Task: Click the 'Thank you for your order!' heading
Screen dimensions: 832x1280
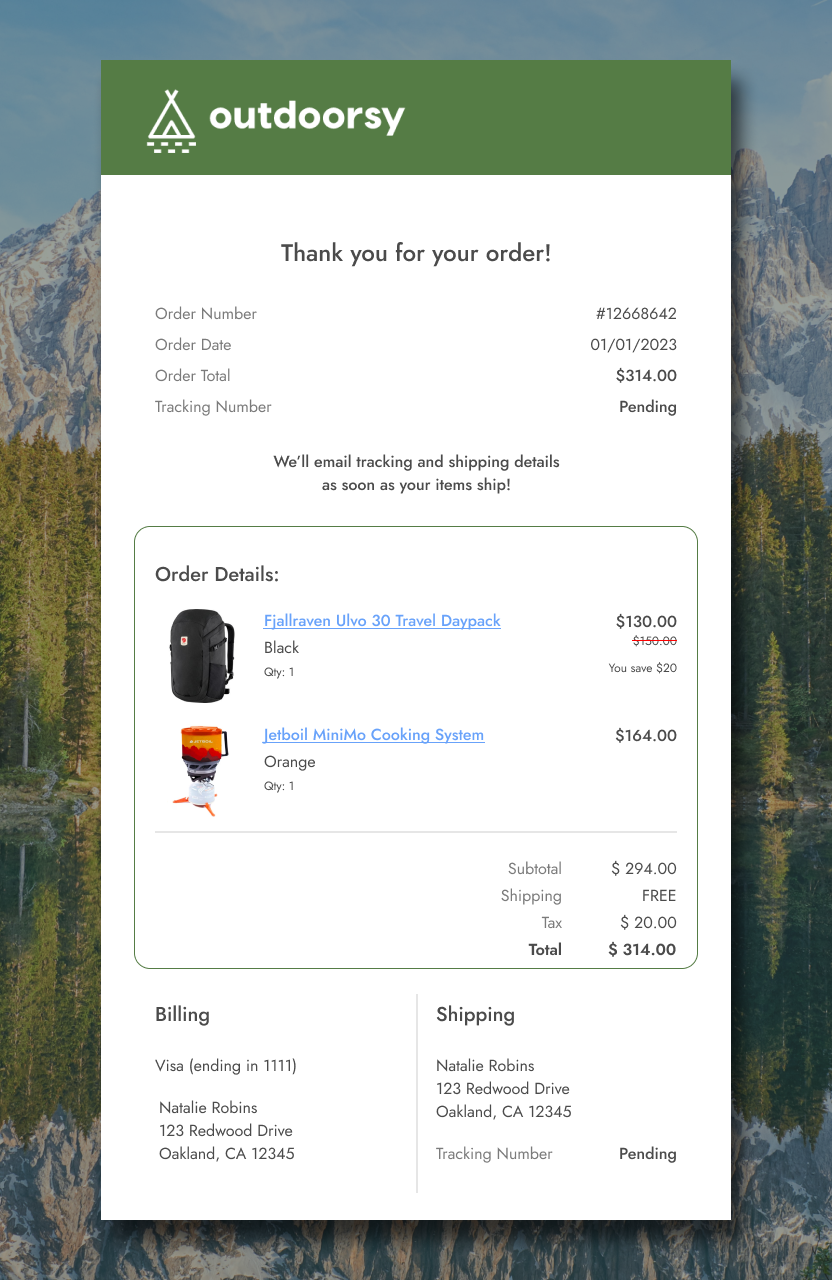Action: point(415,253)
